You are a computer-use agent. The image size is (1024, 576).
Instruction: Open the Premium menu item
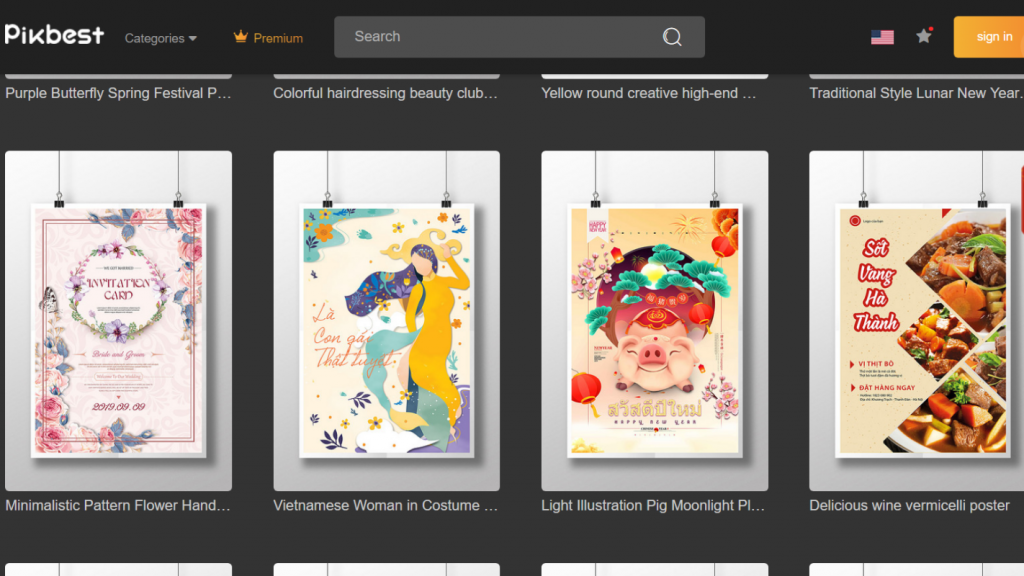[x=277, y=38]
